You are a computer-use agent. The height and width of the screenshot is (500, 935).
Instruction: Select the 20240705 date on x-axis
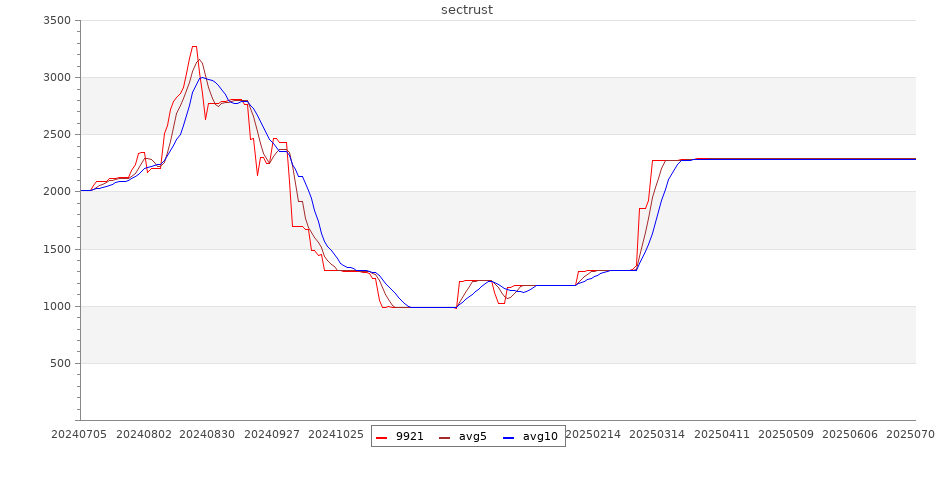[80, 435]
